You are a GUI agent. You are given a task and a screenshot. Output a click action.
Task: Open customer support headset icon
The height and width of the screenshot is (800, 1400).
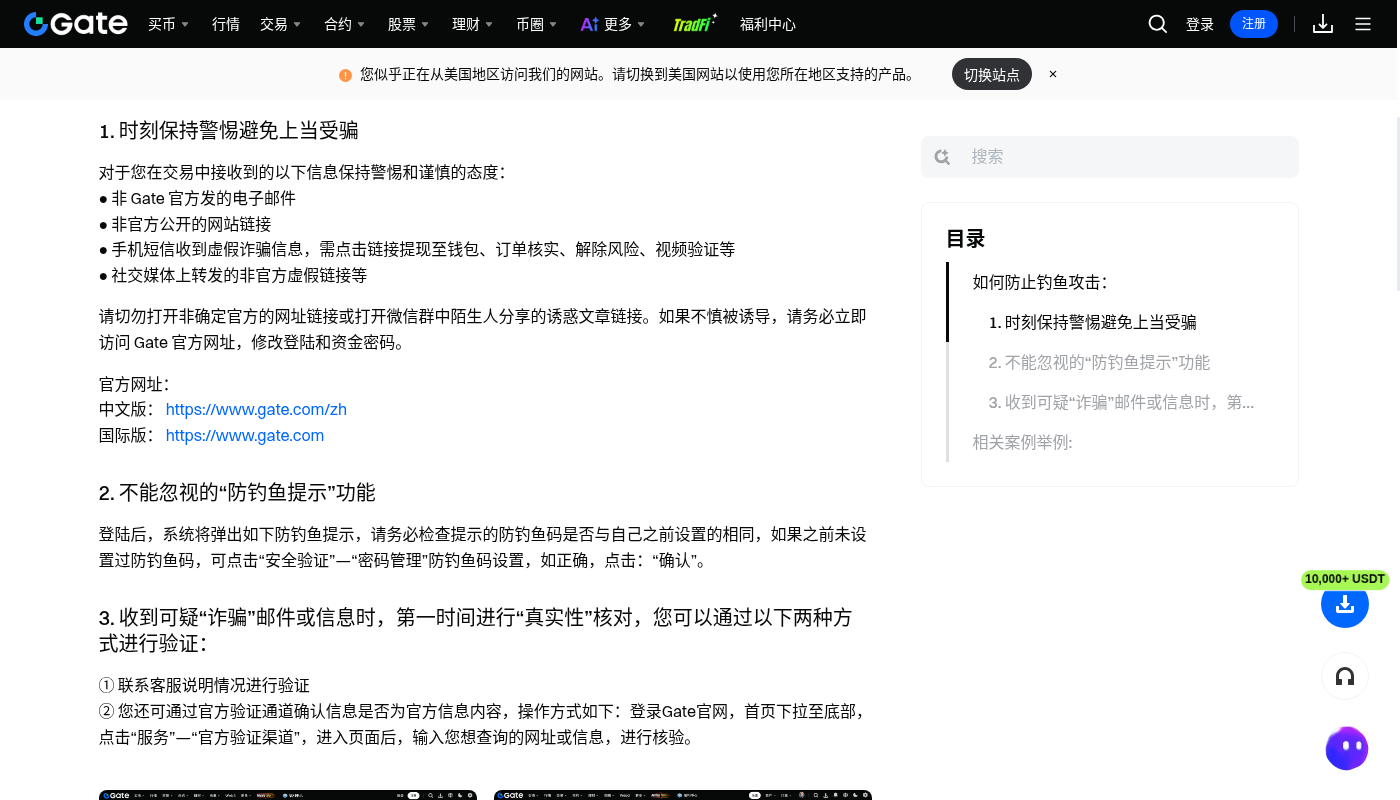1345,677
